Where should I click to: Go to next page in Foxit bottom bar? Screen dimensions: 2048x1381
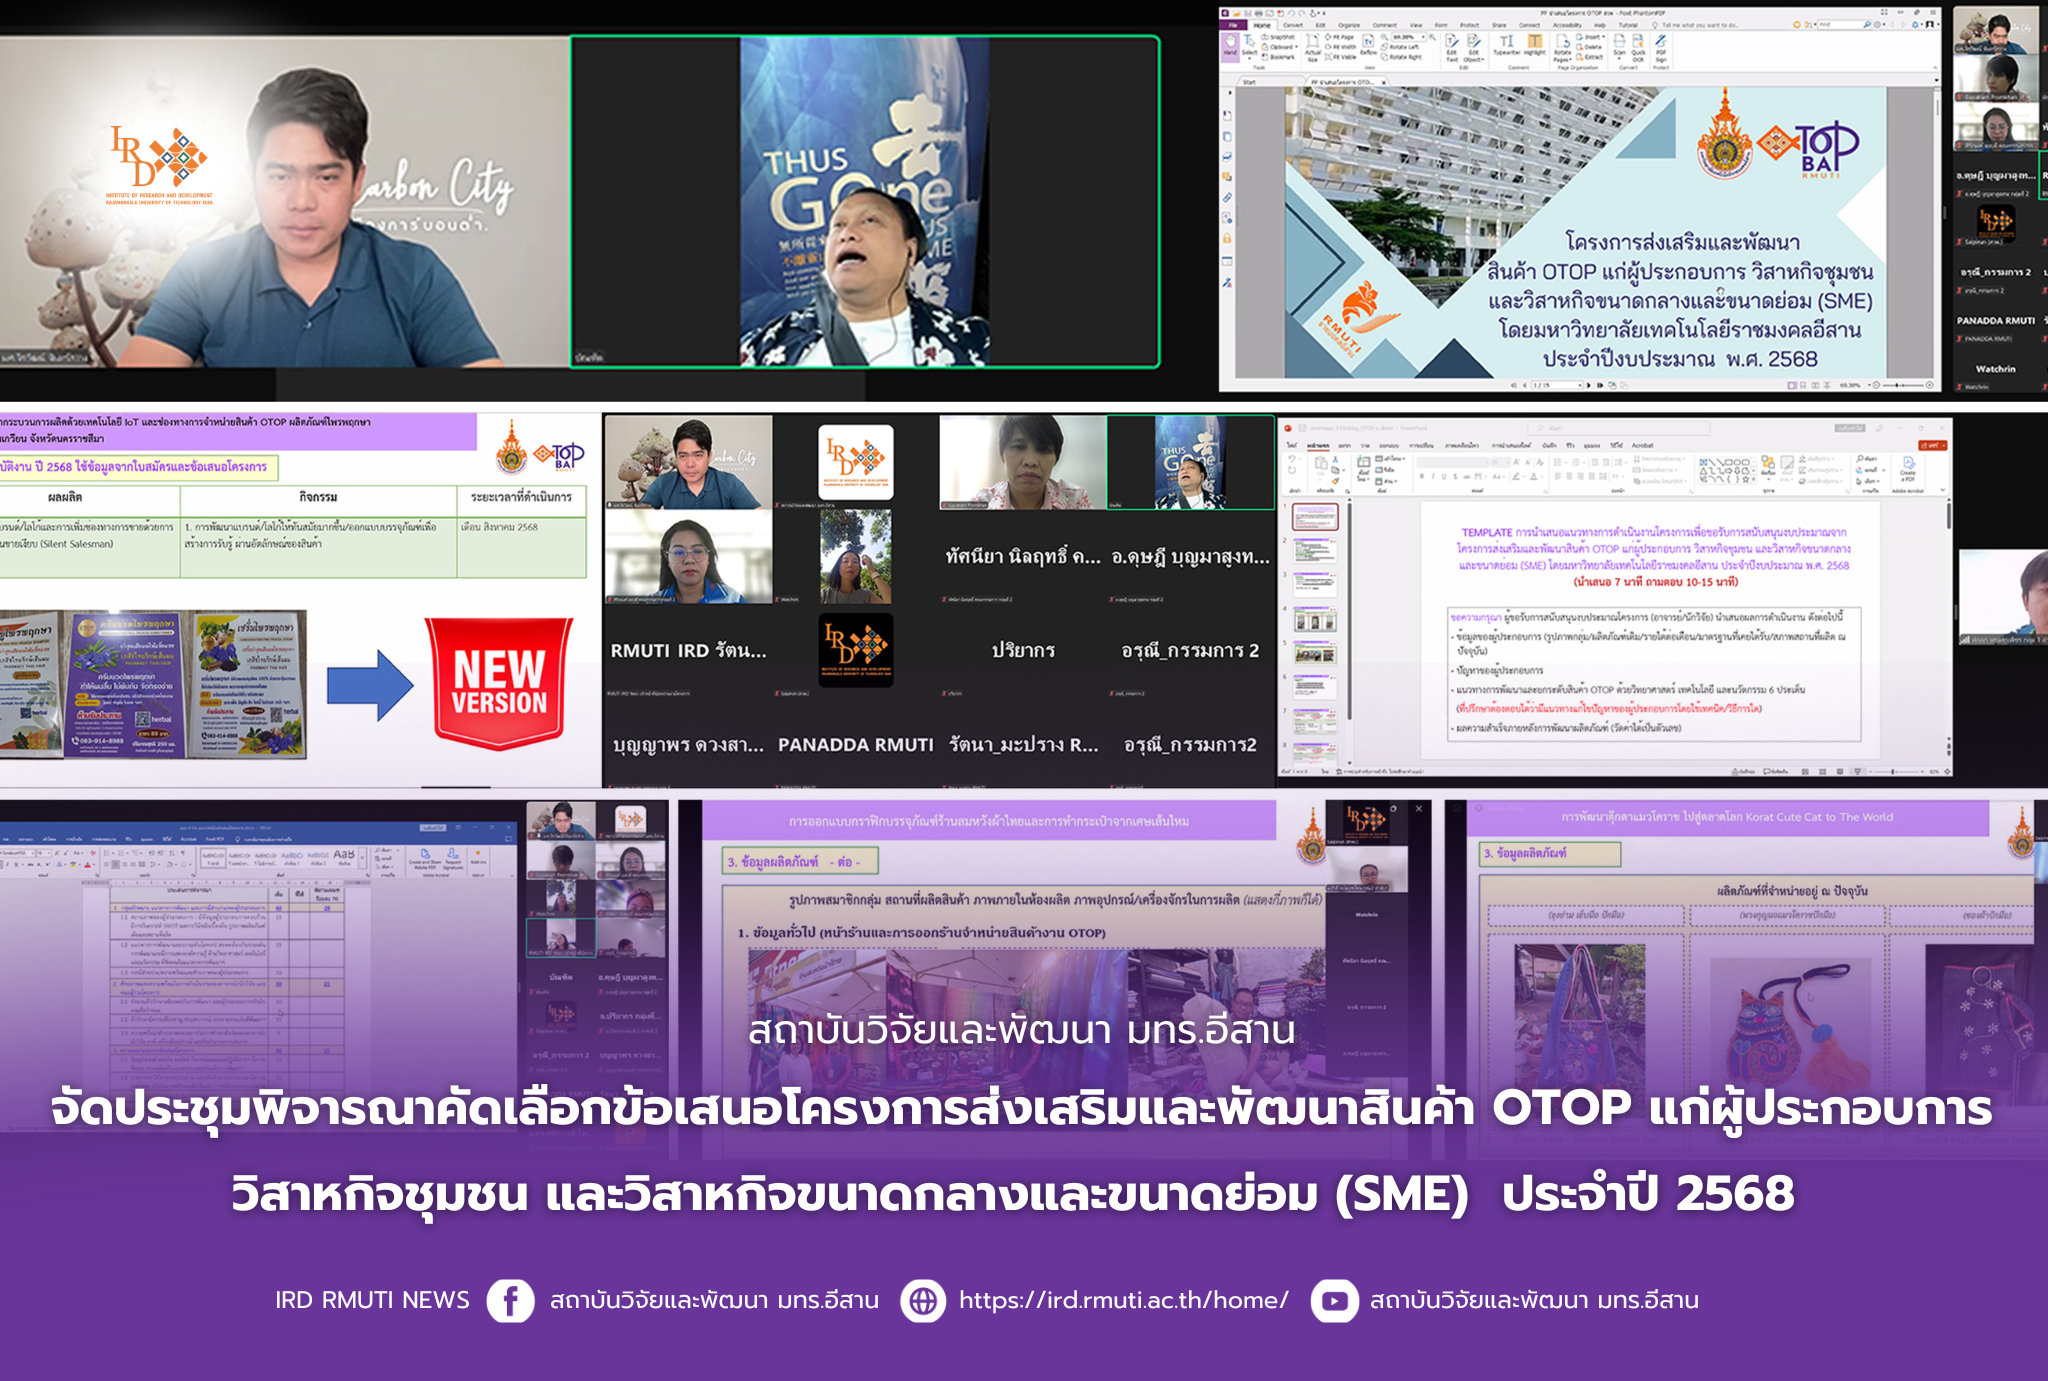click(1588, 385)
